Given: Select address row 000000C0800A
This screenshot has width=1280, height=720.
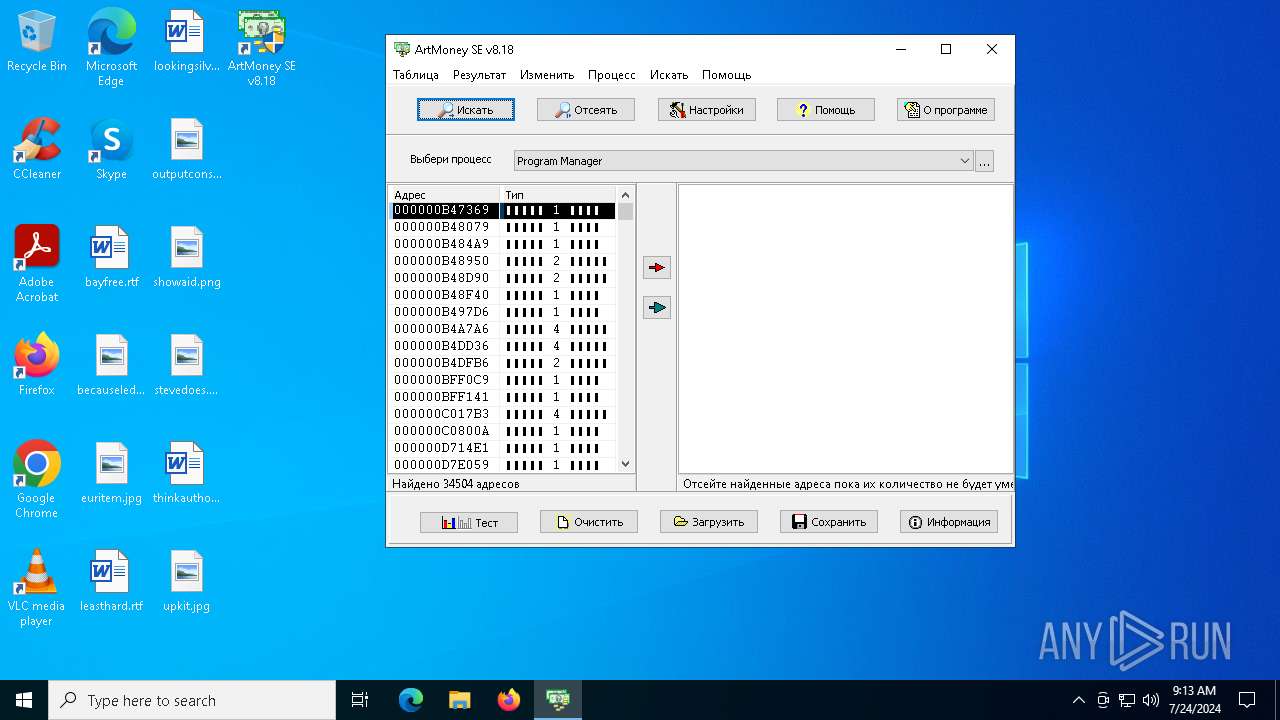Looking at the screenshot, I should [x=502, y=432].
